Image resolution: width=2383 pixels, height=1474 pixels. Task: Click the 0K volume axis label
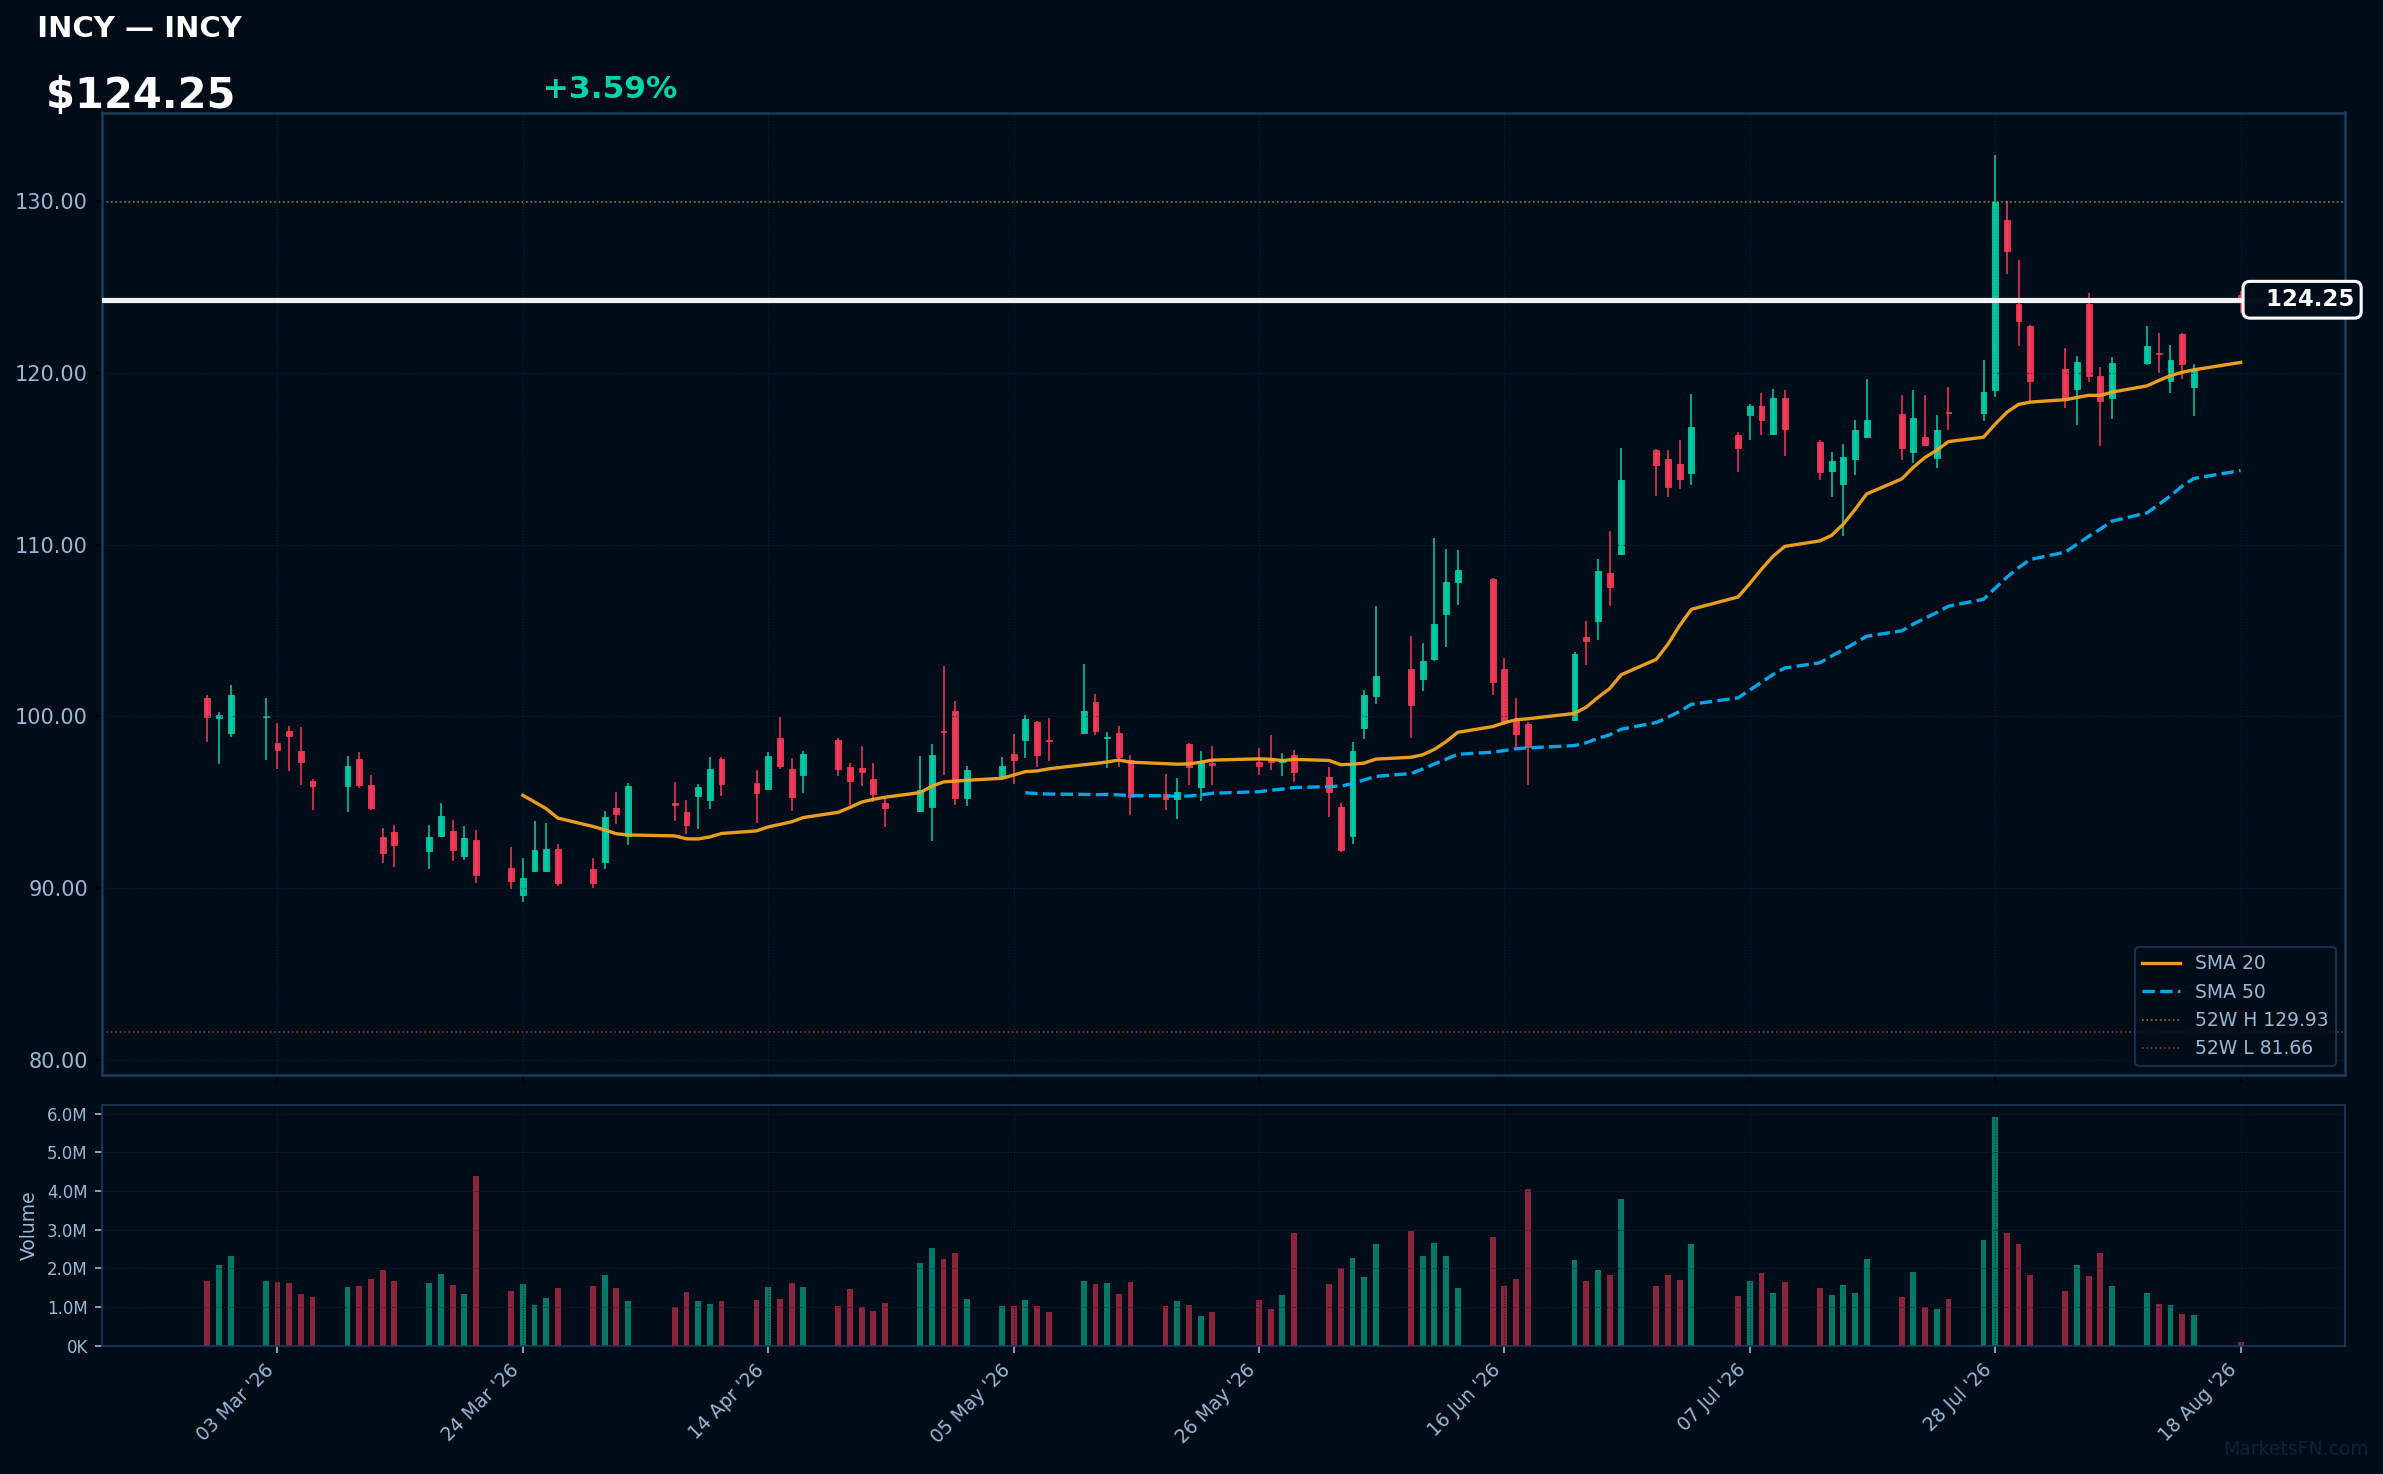[x=77, y=1347]
